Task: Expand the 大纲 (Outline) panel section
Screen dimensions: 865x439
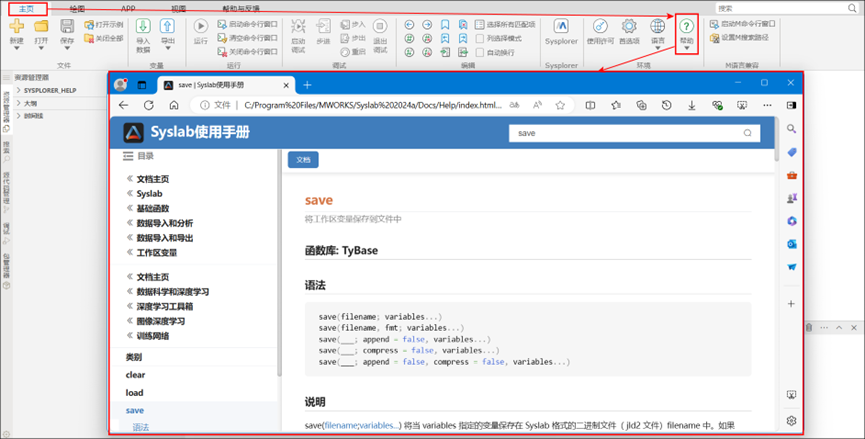Action: coord(19,103)
